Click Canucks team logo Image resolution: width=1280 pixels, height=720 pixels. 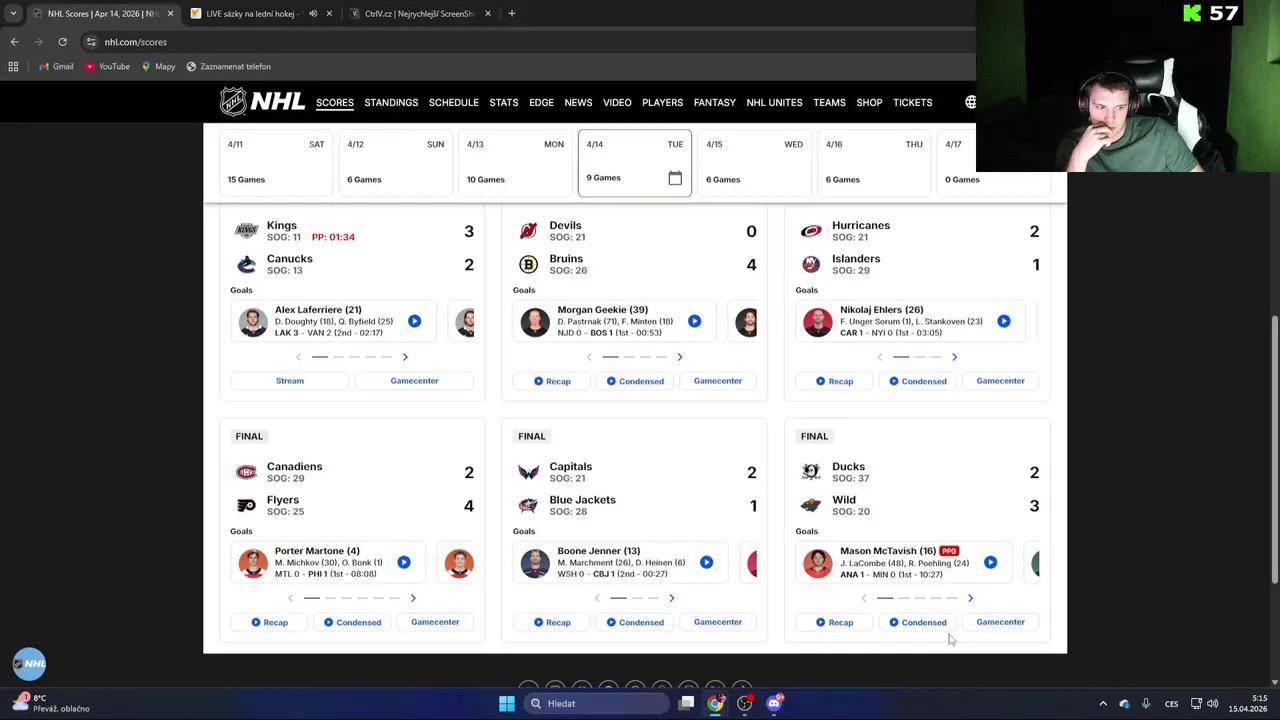pyautogui.click(x=246, y=264)
